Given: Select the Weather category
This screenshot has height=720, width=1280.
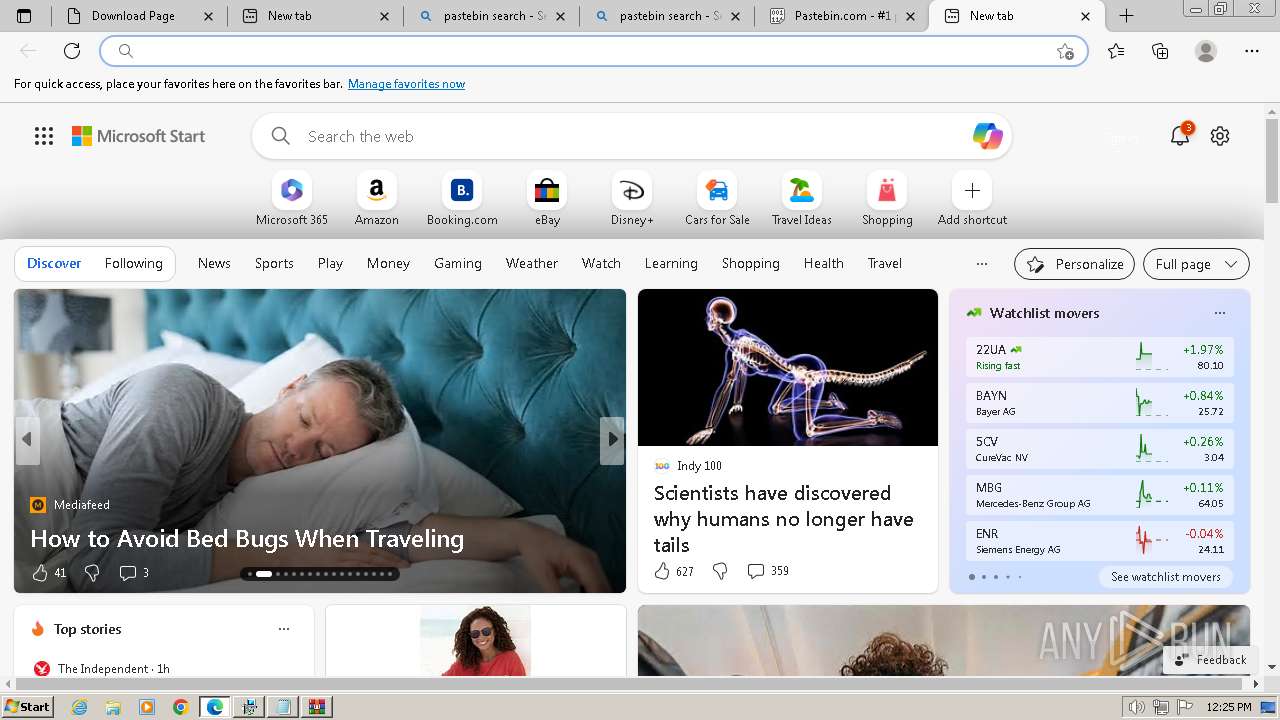Looking at the screenshot, I should pyautogui.click(x=531, y=263).
